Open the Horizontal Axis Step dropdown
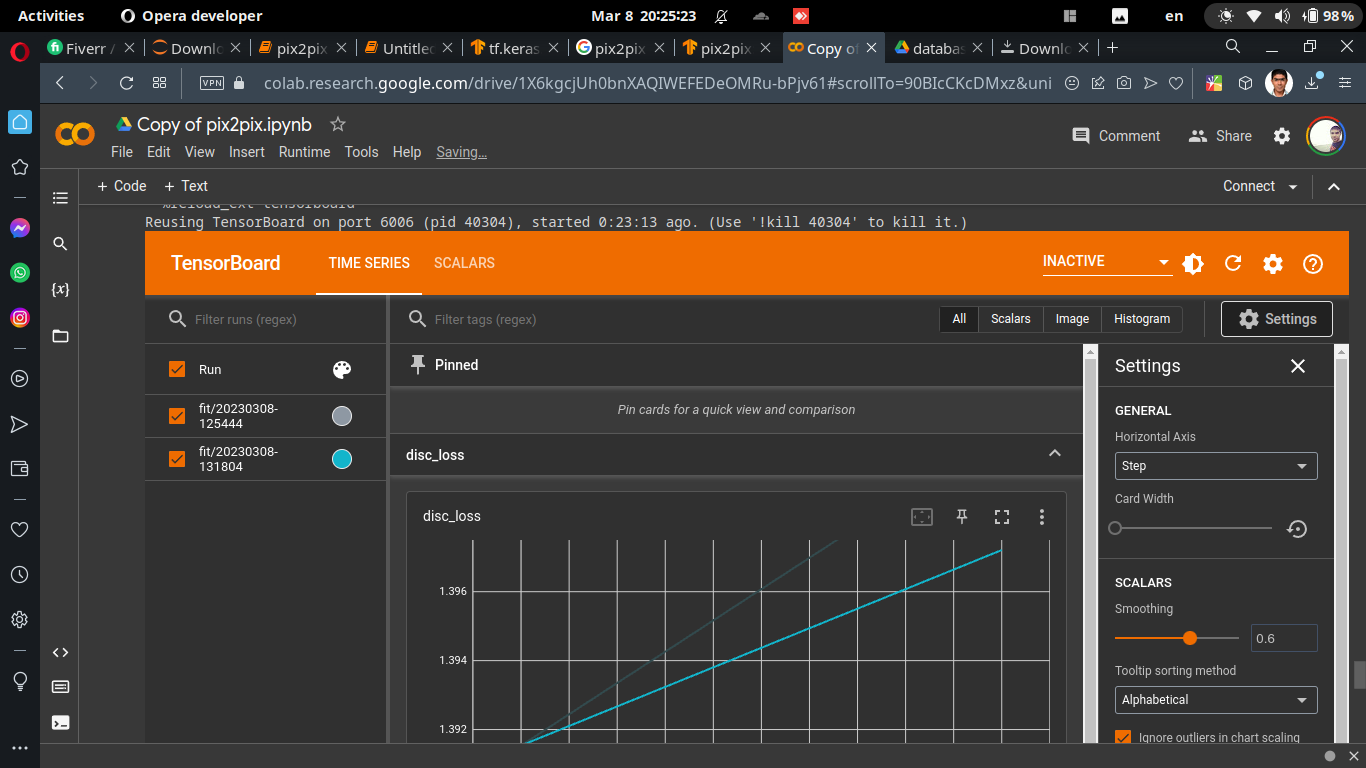 1215,465
